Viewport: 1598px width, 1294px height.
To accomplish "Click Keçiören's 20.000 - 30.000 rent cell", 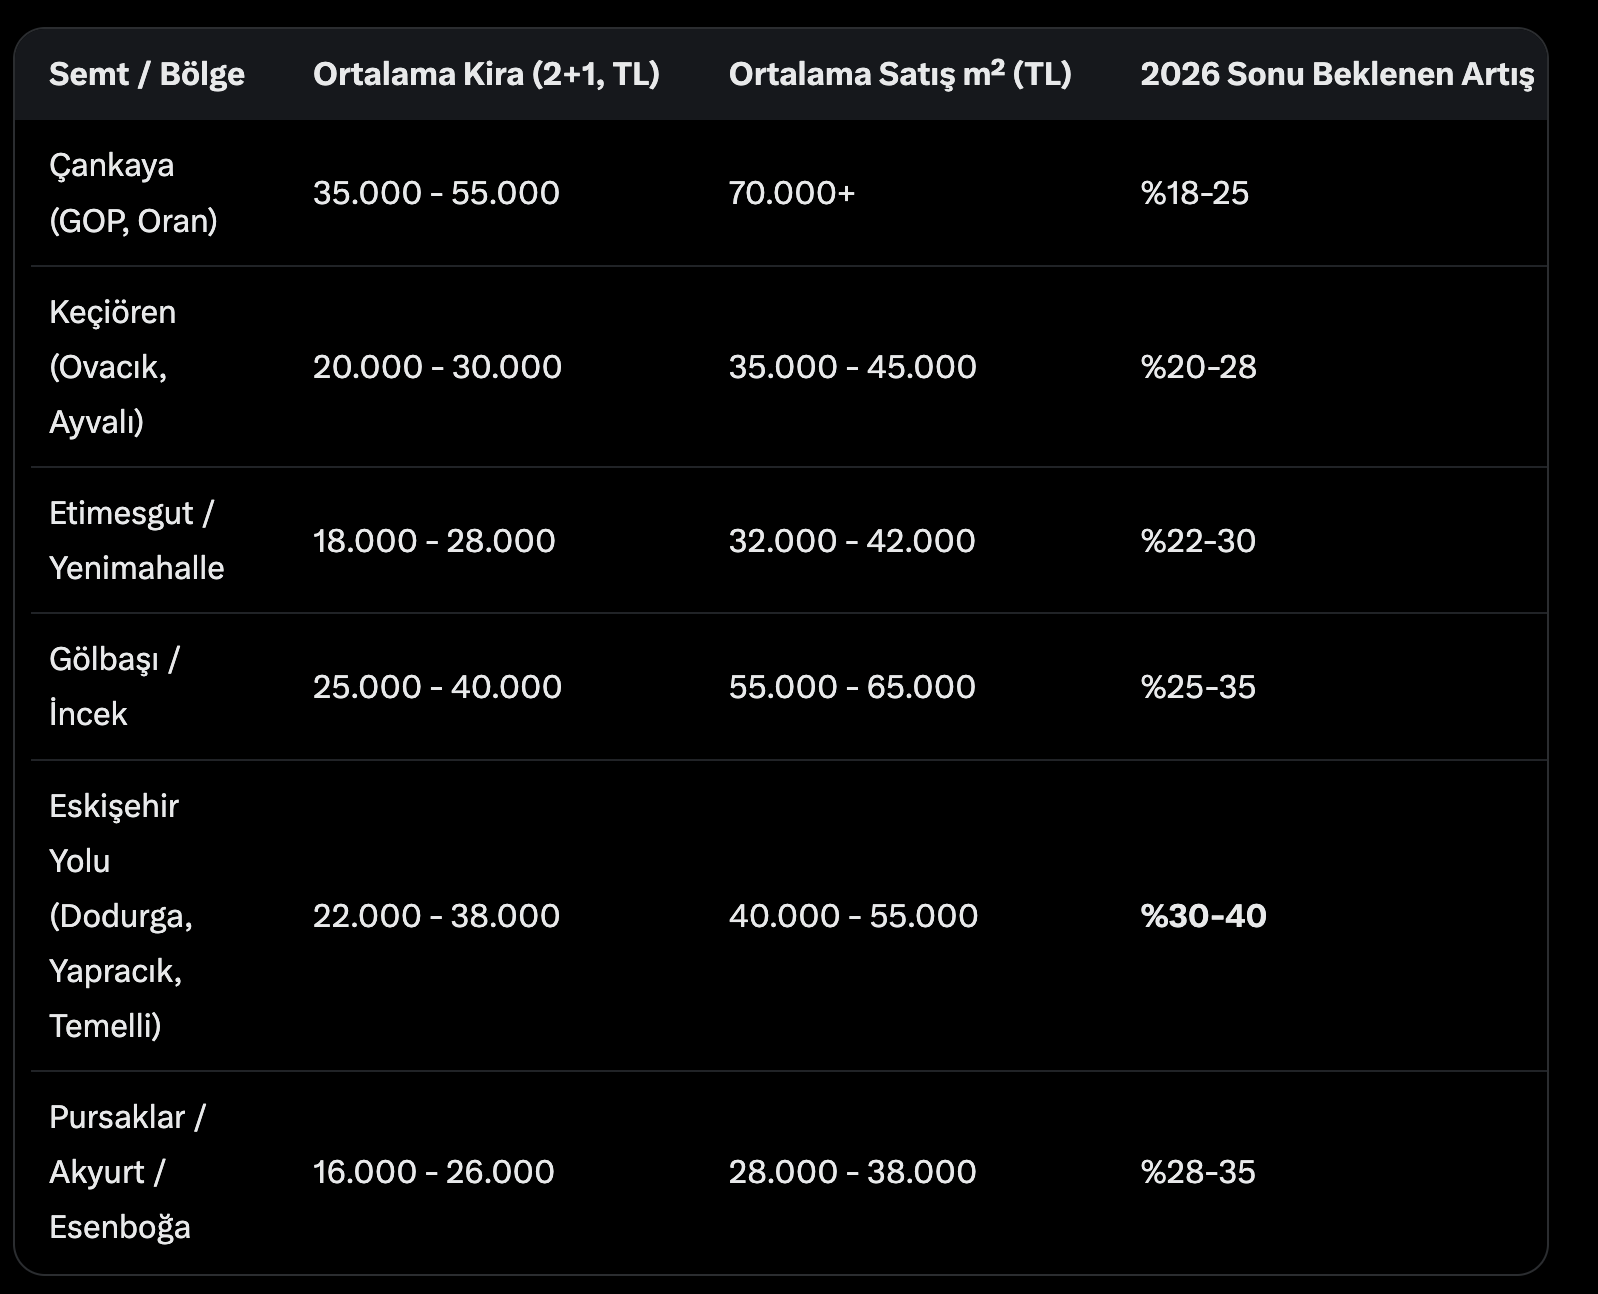I will coord(437,367).
